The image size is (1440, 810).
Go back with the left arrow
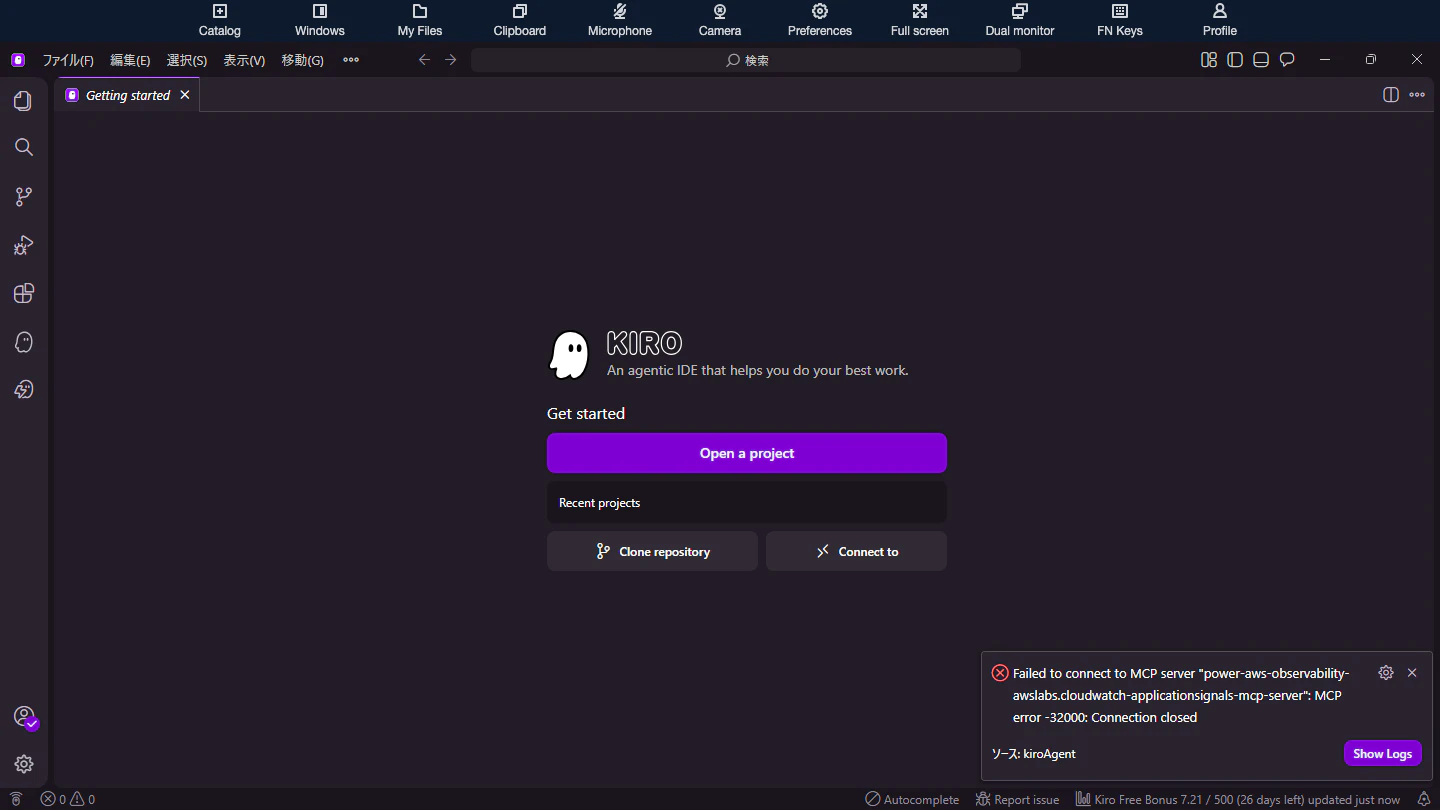[424, 60]
